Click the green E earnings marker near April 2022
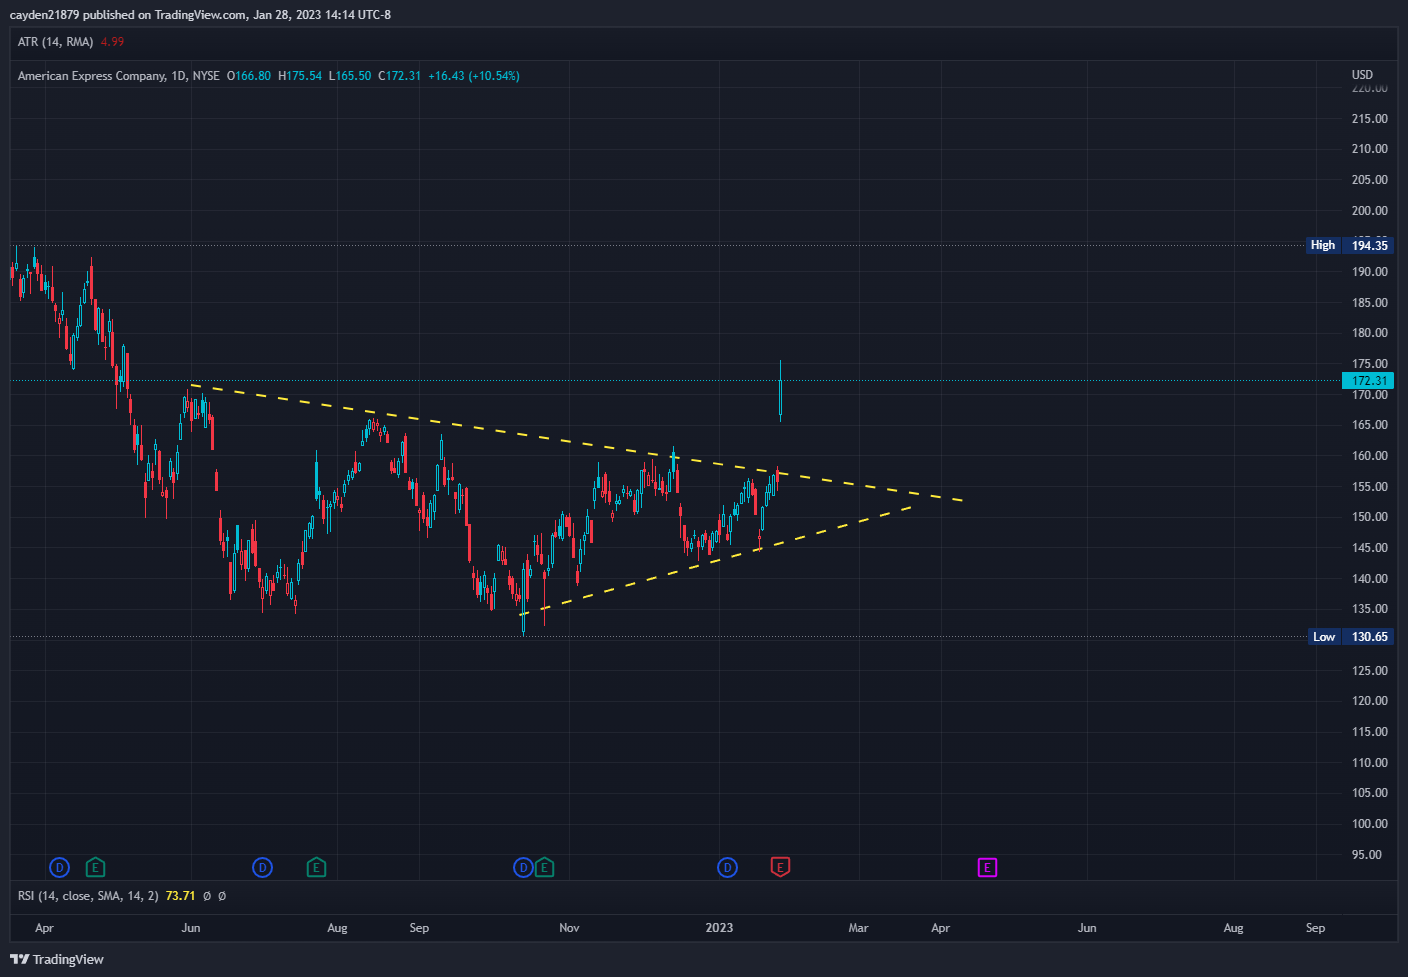Viewport: 1408px width, 977px height. (x=95, y=867)
